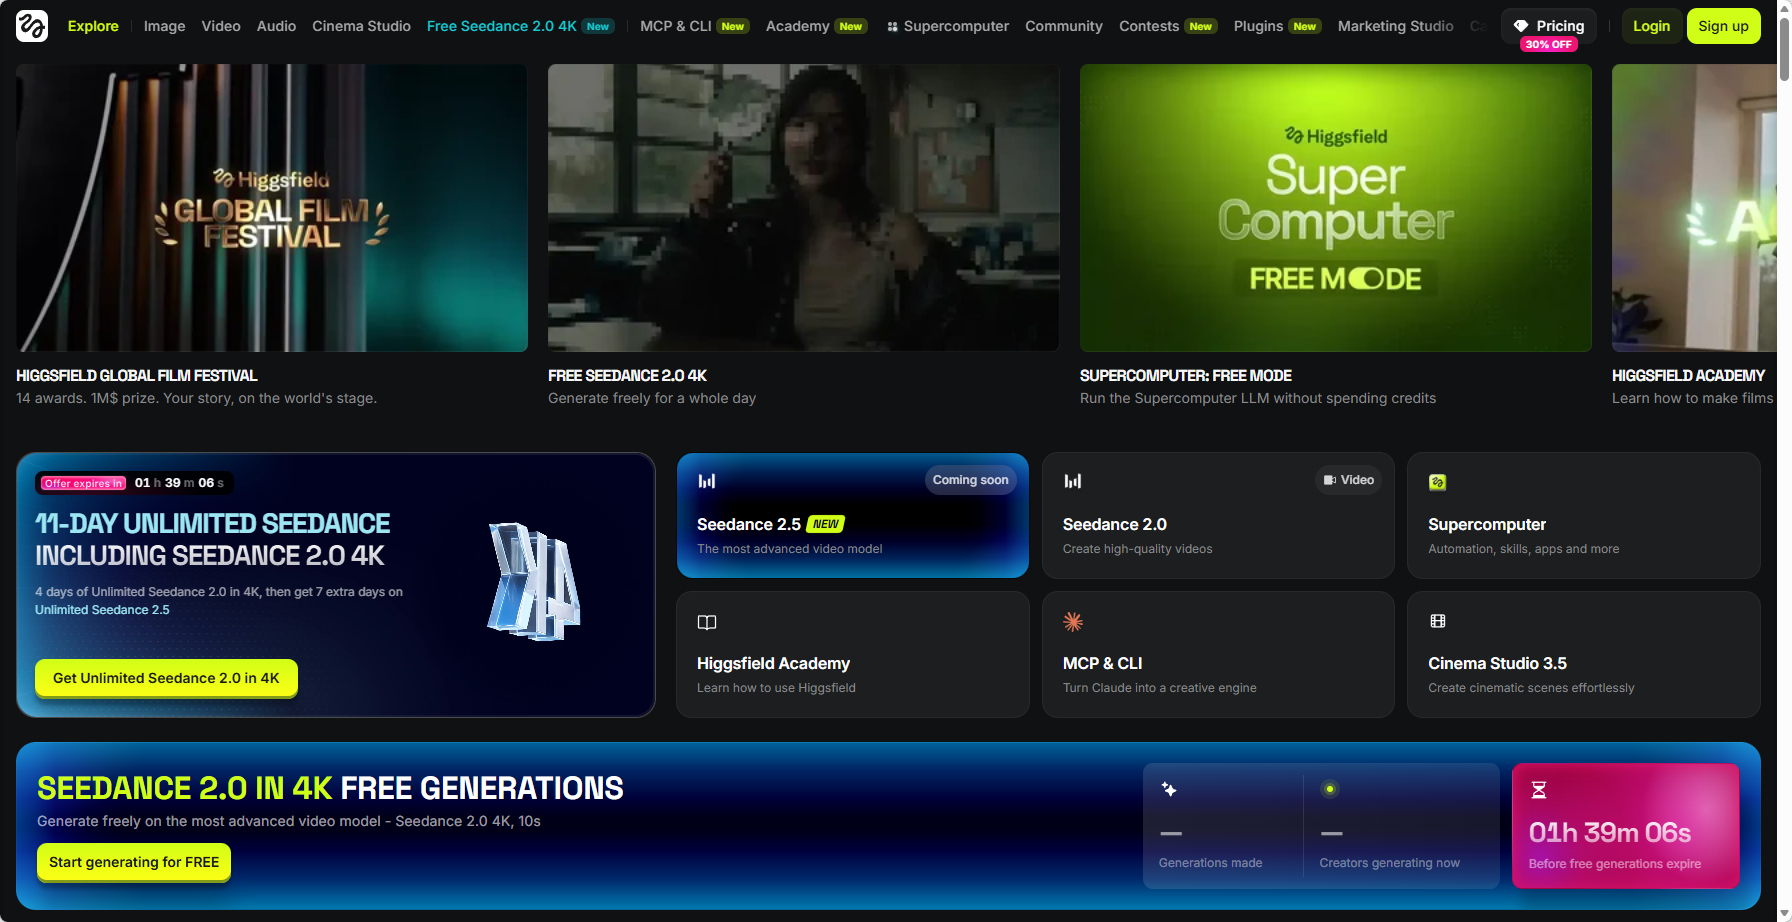Click the '01h 39m 06s' pink countdown
This screenshot has width=1792, height=922.
click(1610, 833)
